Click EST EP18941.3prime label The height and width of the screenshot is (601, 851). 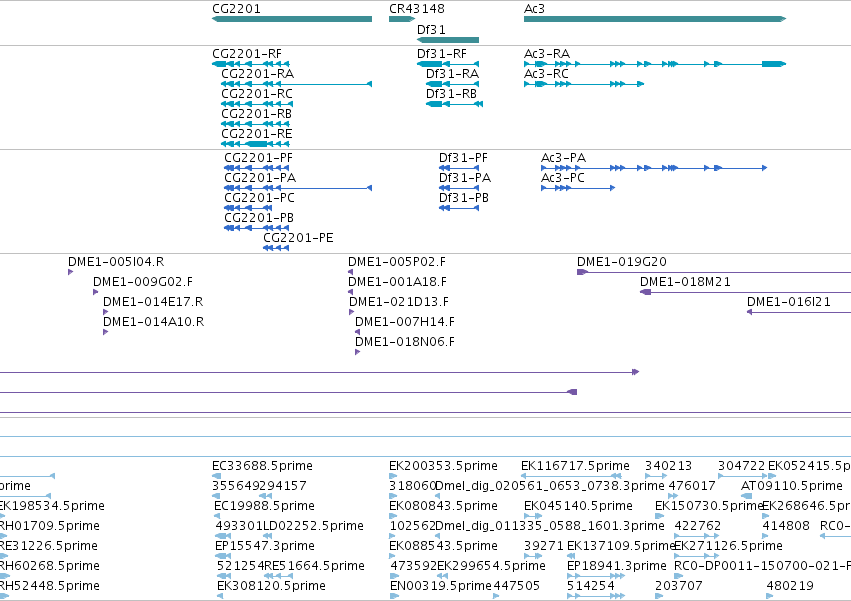tap(617, 567)
